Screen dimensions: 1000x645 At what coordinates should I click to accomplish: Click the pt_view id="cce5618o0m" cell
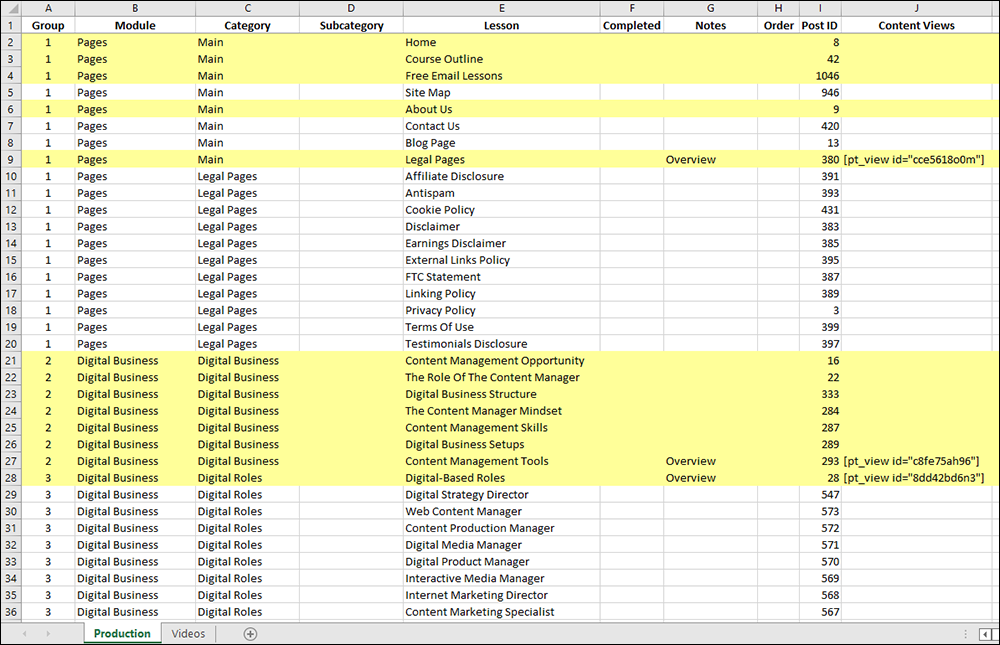click(916, 159)
